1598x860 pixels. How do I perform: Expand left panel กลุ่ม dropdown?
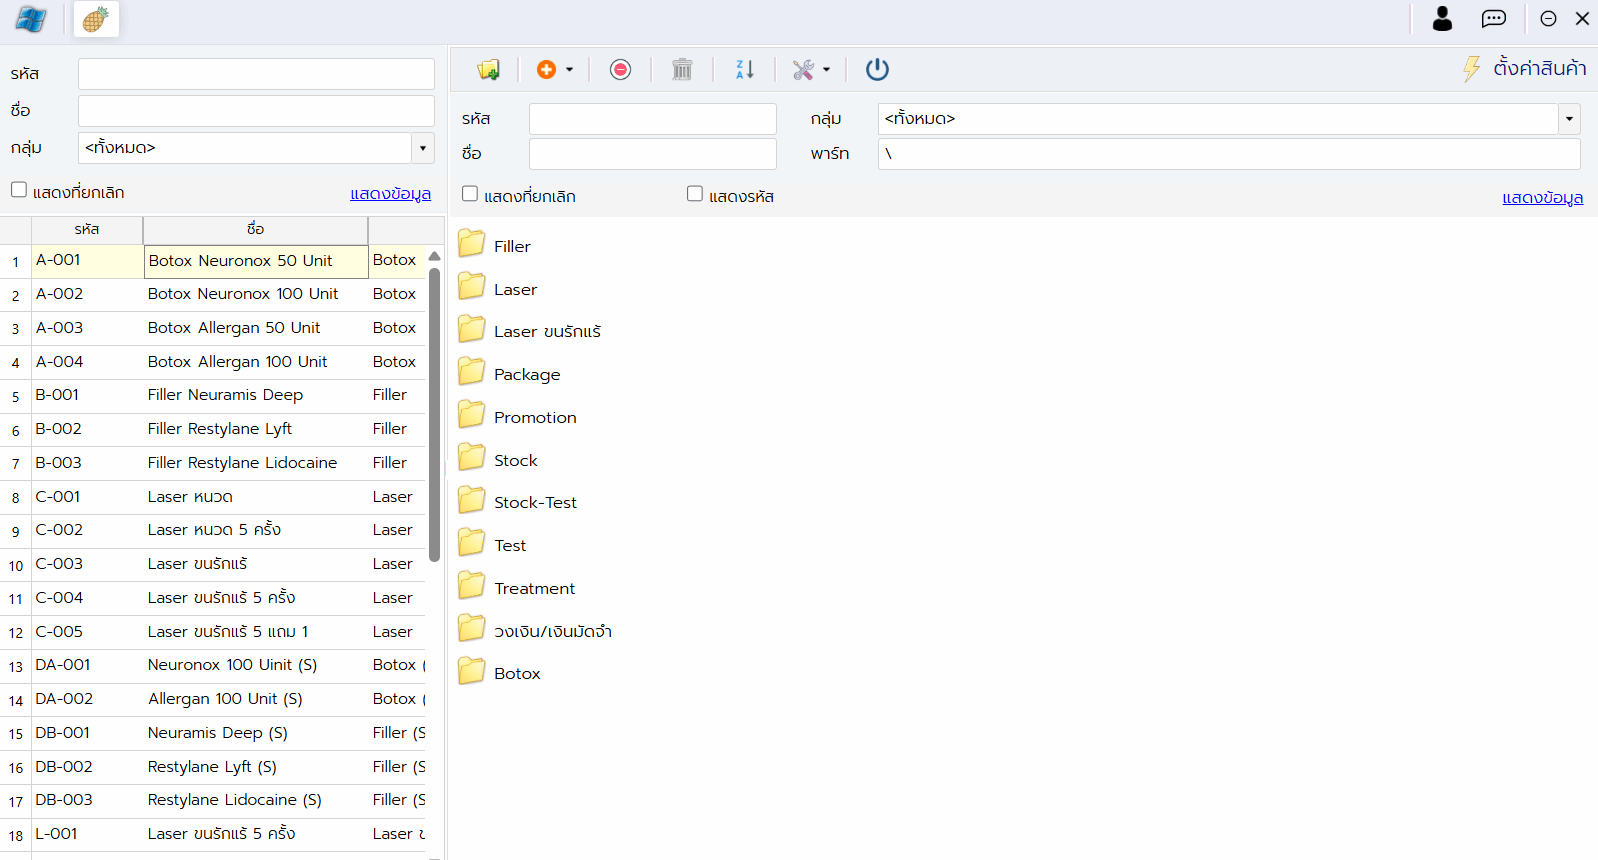[423, 148]
